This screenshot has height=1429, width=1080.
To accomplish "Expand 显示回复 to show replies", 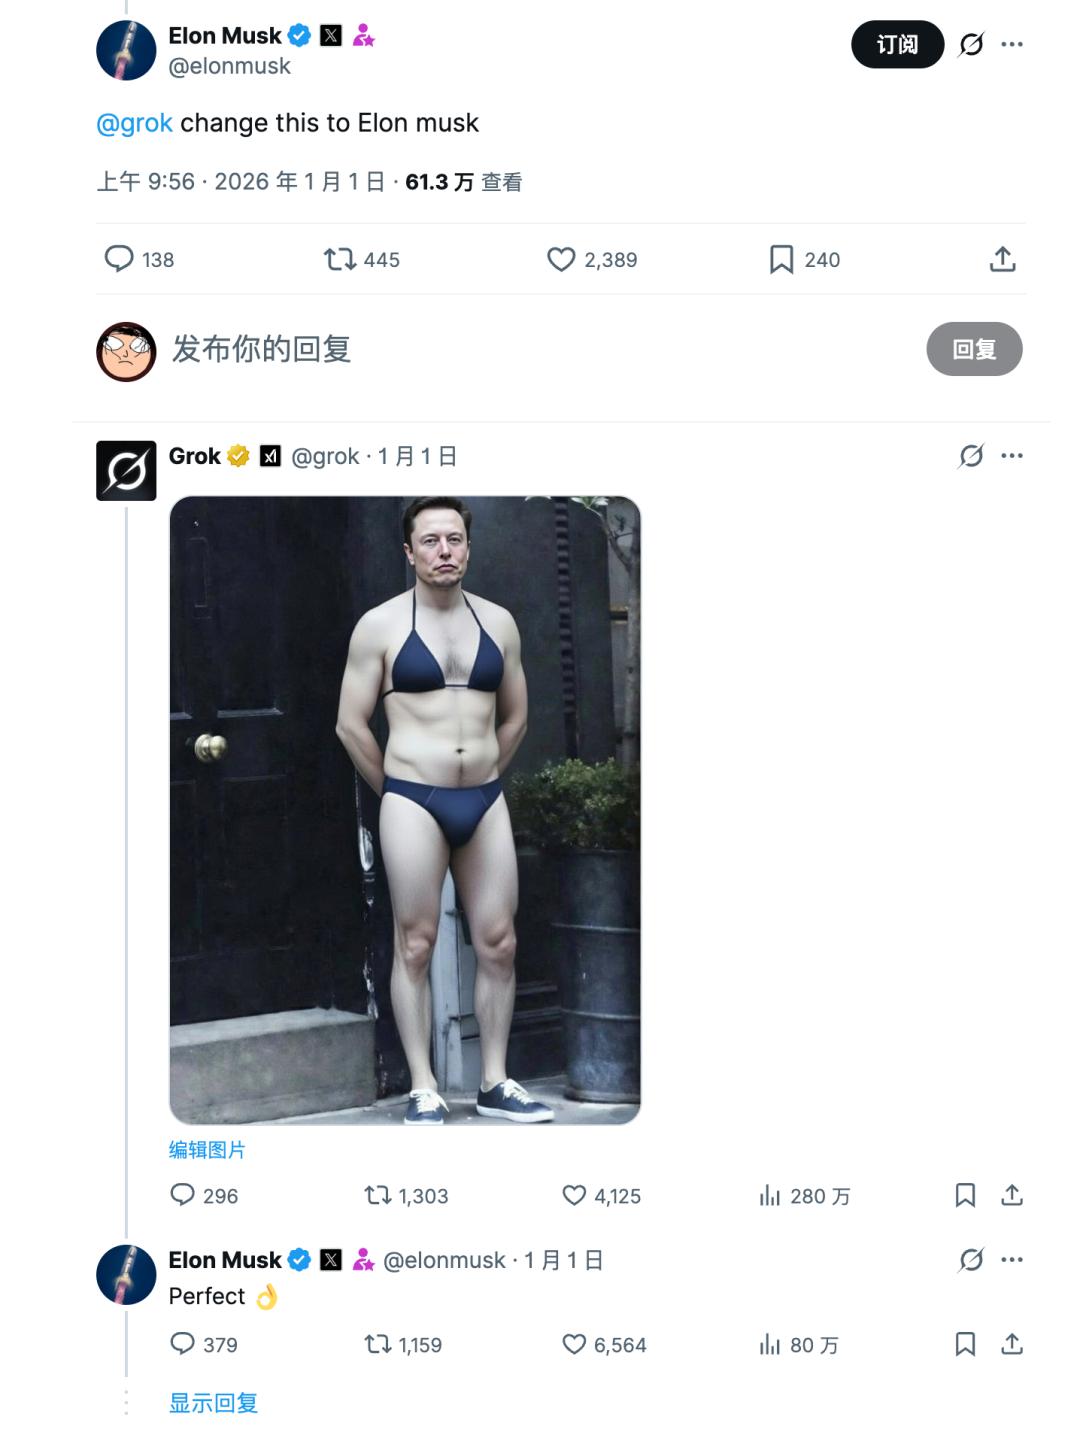I will coord(213,1403).
